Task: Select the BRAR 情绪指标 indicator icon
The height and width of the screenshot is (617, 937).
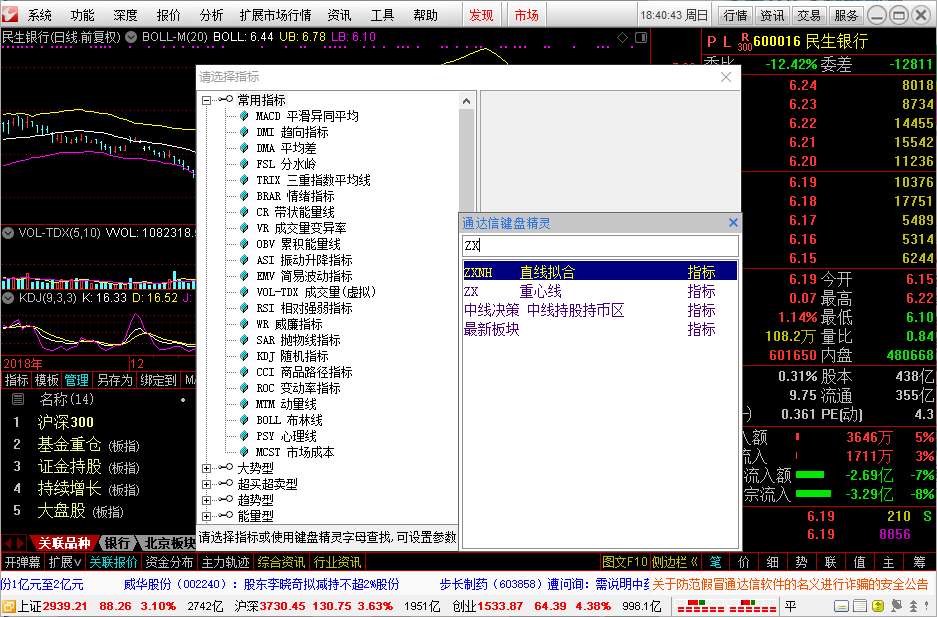Action: pos(244,196)
